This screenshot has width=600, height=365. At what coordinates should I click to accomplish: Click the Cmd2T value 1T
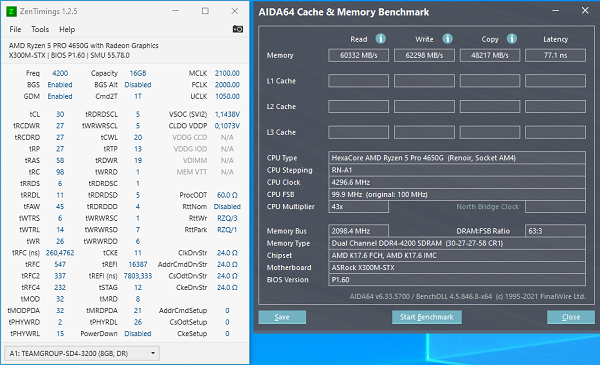(x=138, y=96)
